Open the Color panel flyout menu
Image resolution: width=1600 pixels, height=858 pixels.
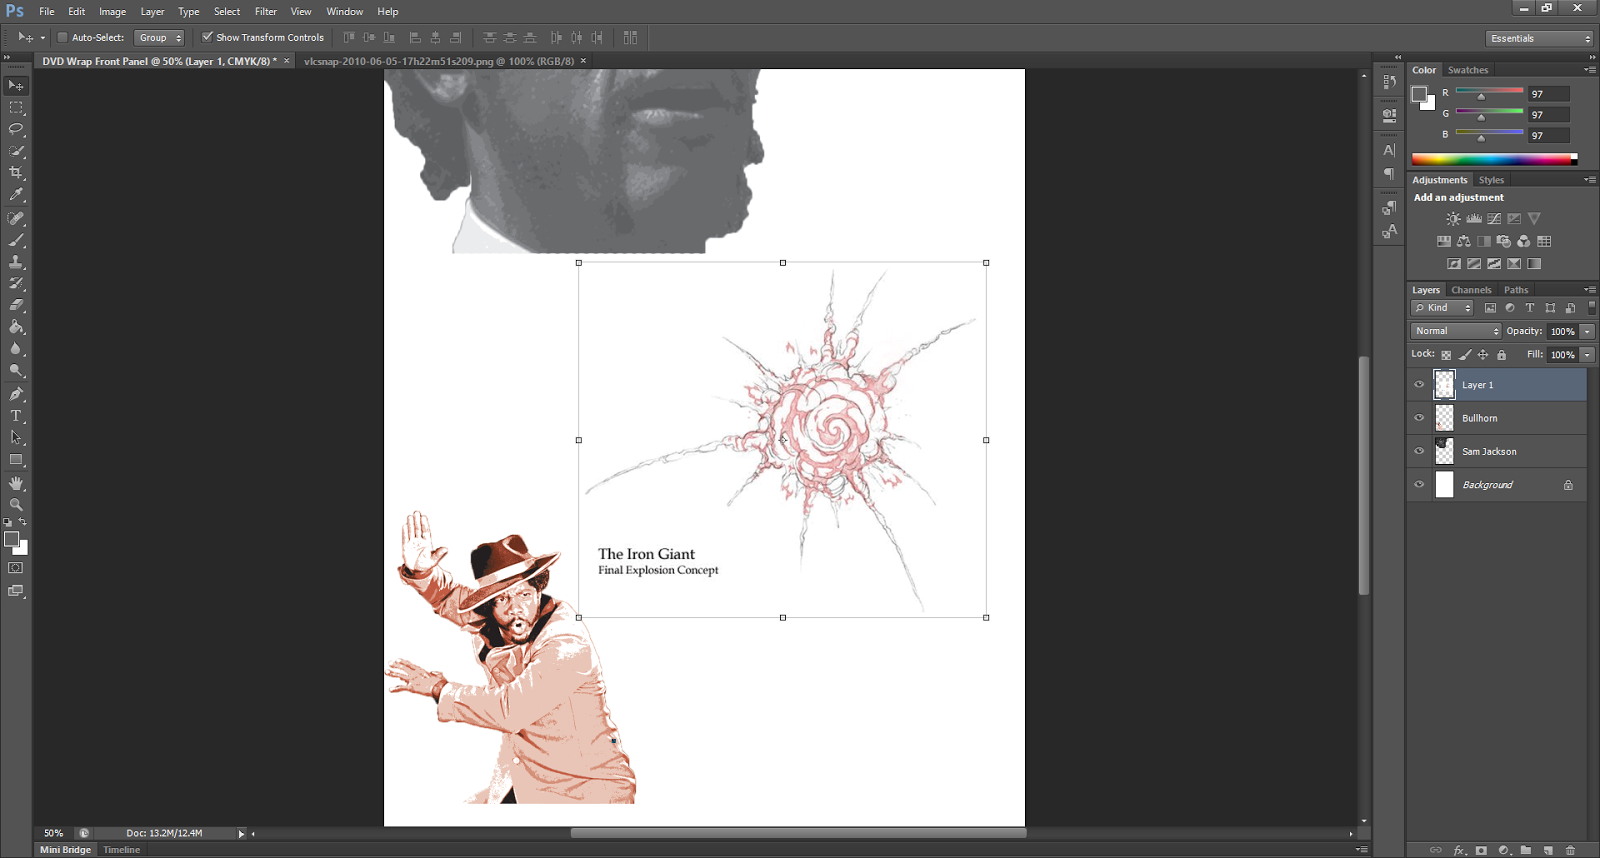[1590, 70]
